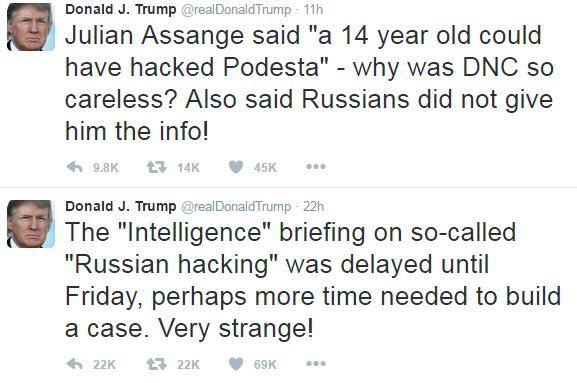
Task: Open more options on the briefing tweet
Action: point(316,364)
